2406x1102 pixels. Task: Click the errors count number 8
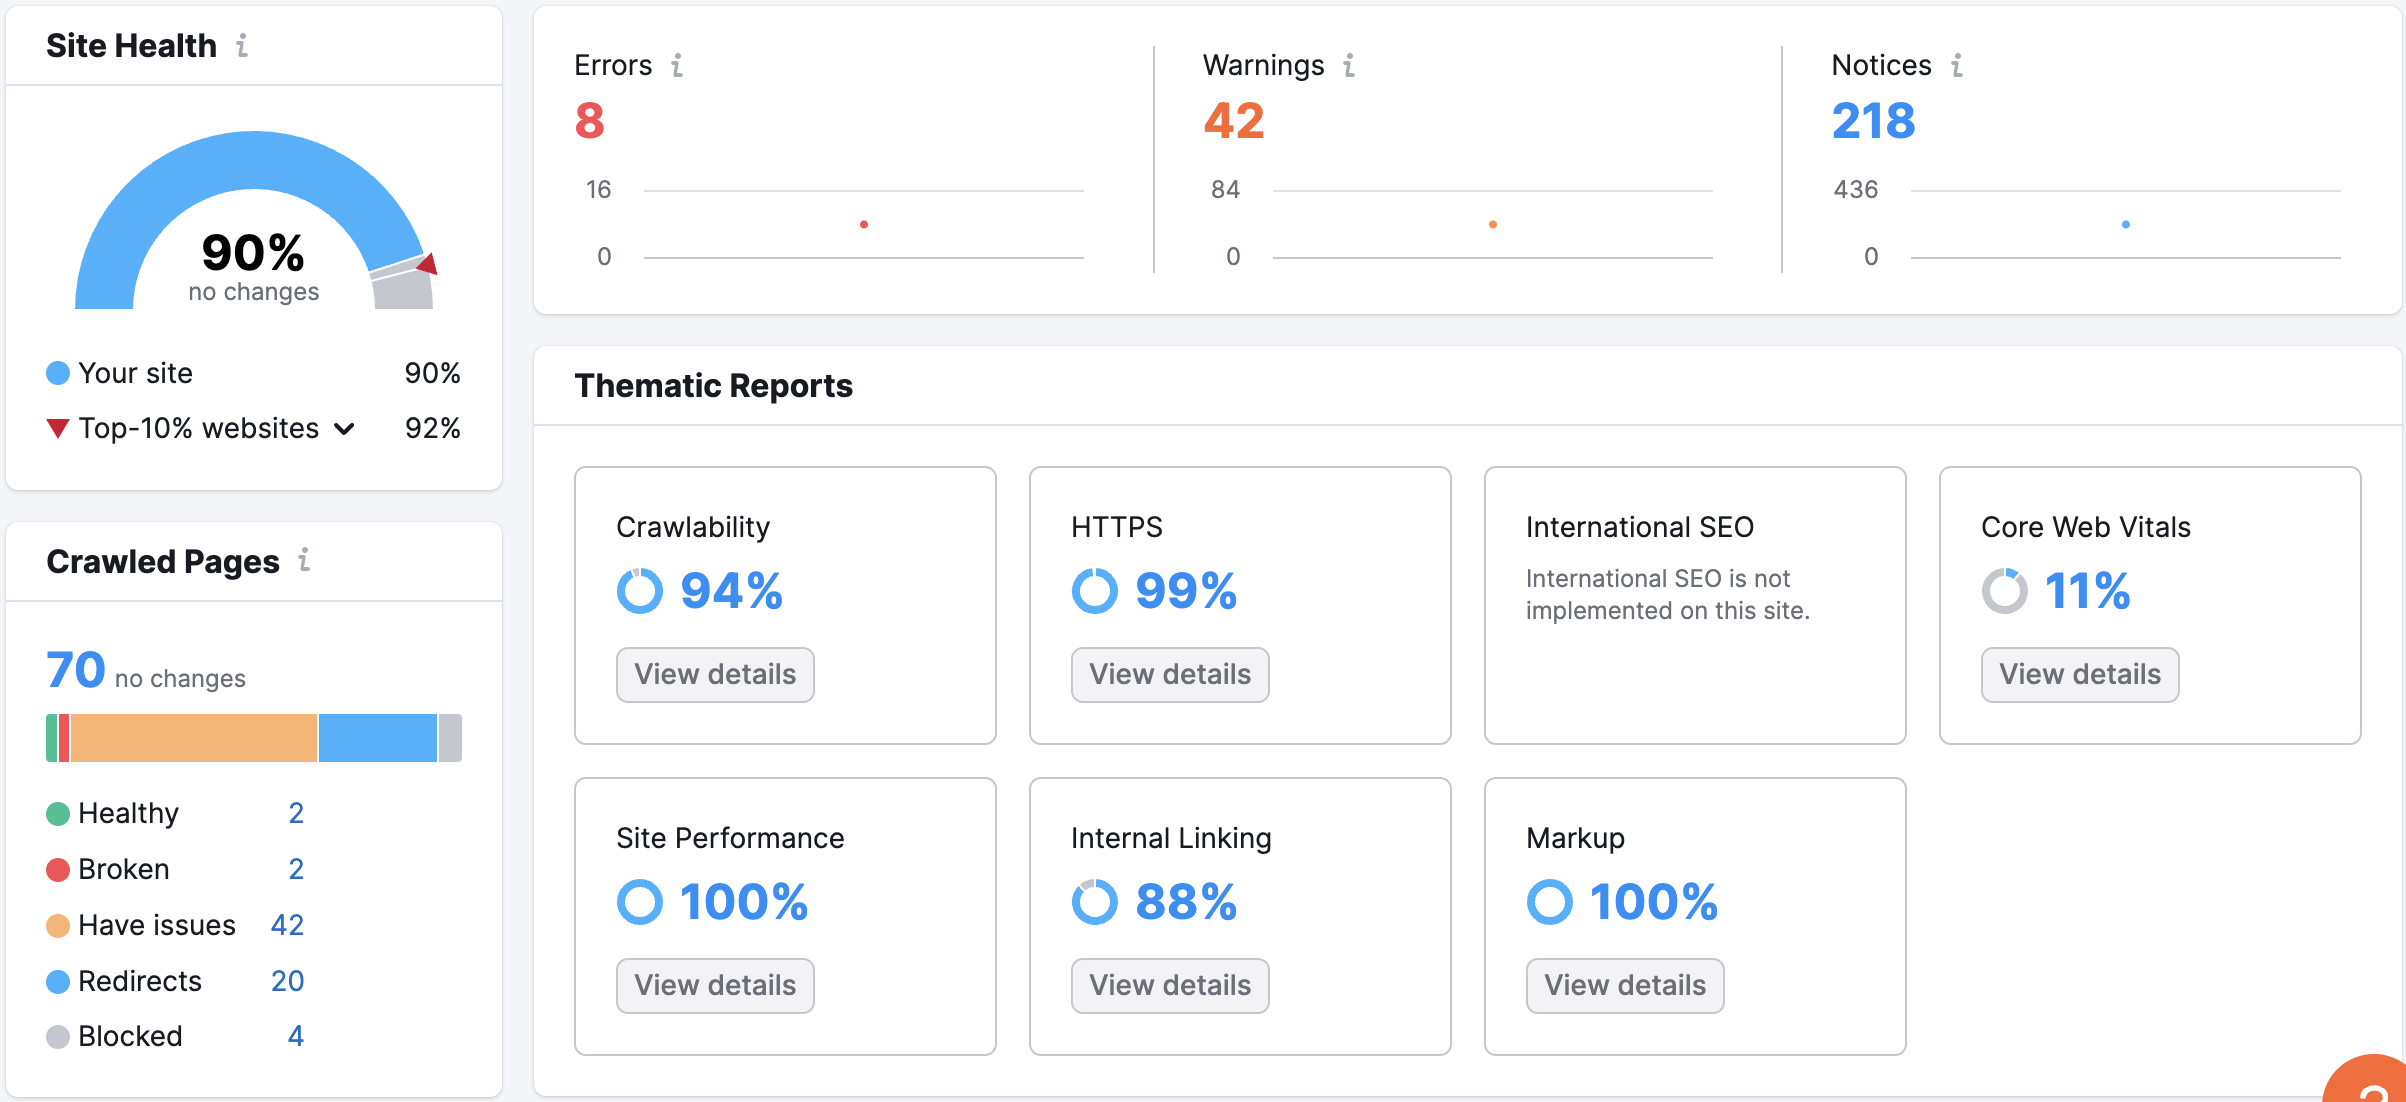pyautogui.click(x=589, y=121)
